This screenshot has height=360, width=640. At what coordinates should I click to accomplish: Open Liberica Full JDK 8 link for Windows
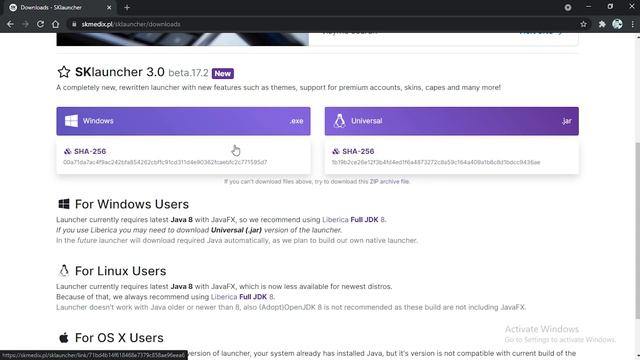click(x=353, y=220)
